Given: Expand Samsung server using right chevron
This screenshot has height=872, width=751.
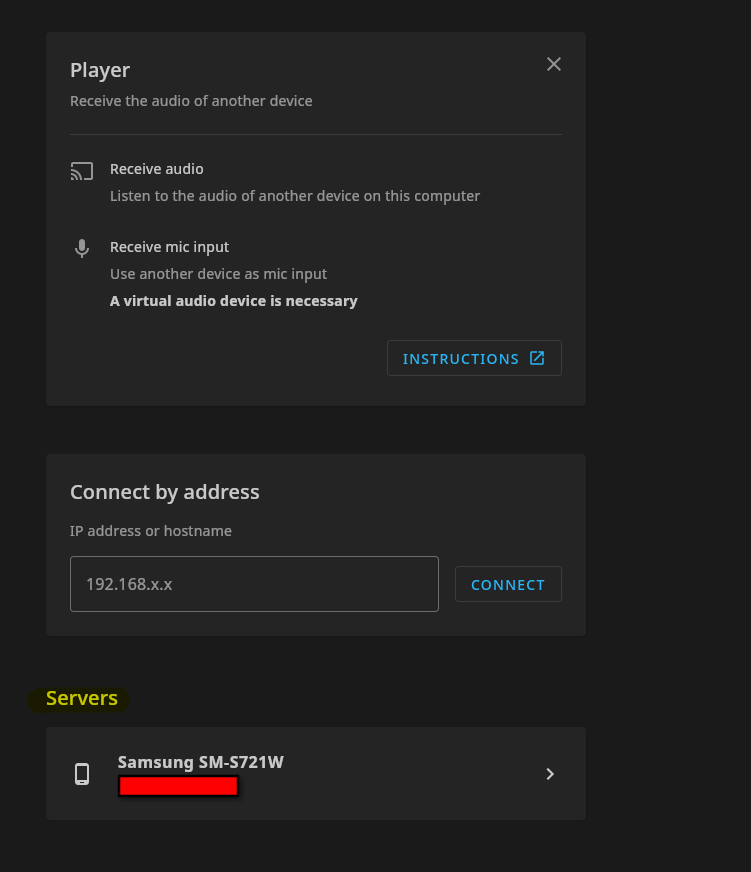Looking at the screenshot, I should tap(550, 774).
